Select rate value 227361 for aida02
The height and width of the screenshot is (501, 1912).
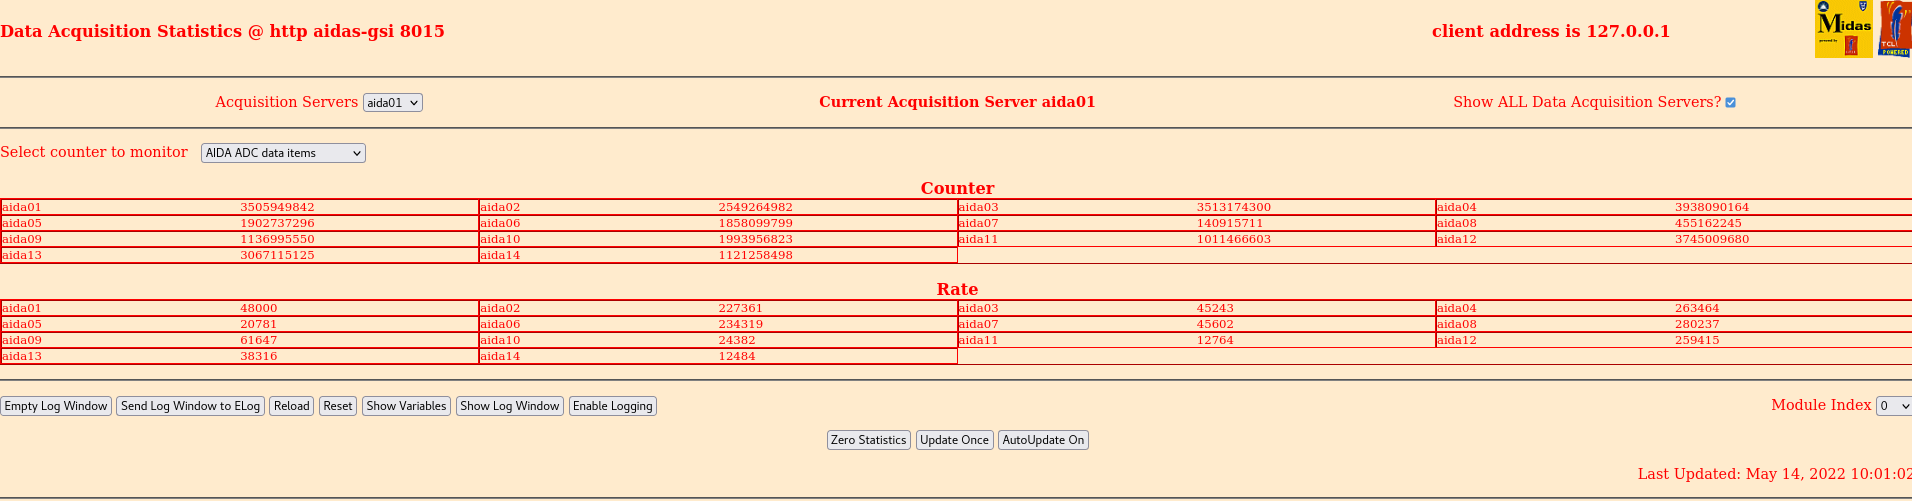click(x=740, y=309)
